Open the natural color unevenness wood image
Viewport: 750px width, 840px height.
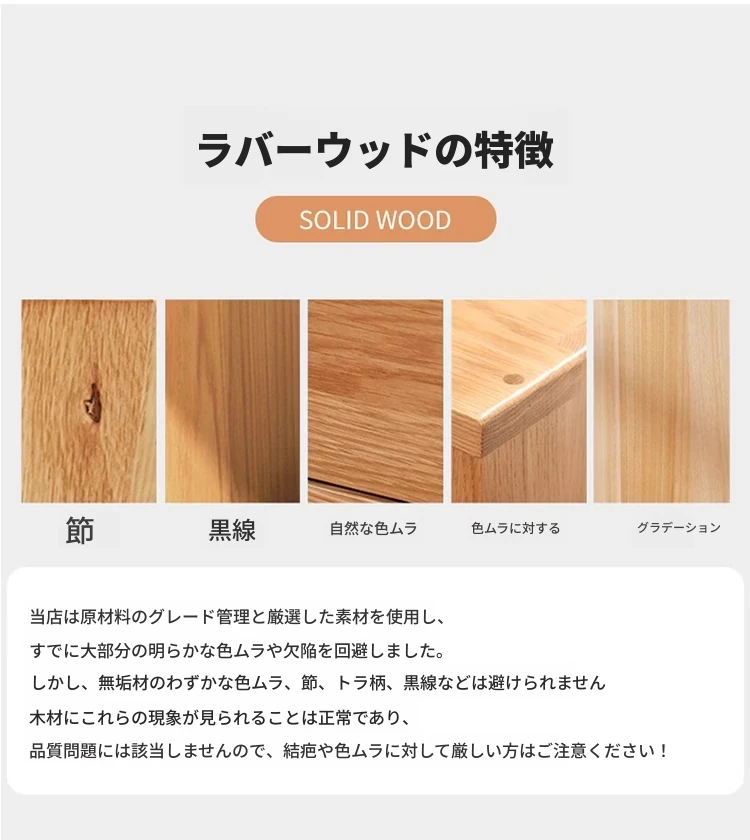coord(376,401)
